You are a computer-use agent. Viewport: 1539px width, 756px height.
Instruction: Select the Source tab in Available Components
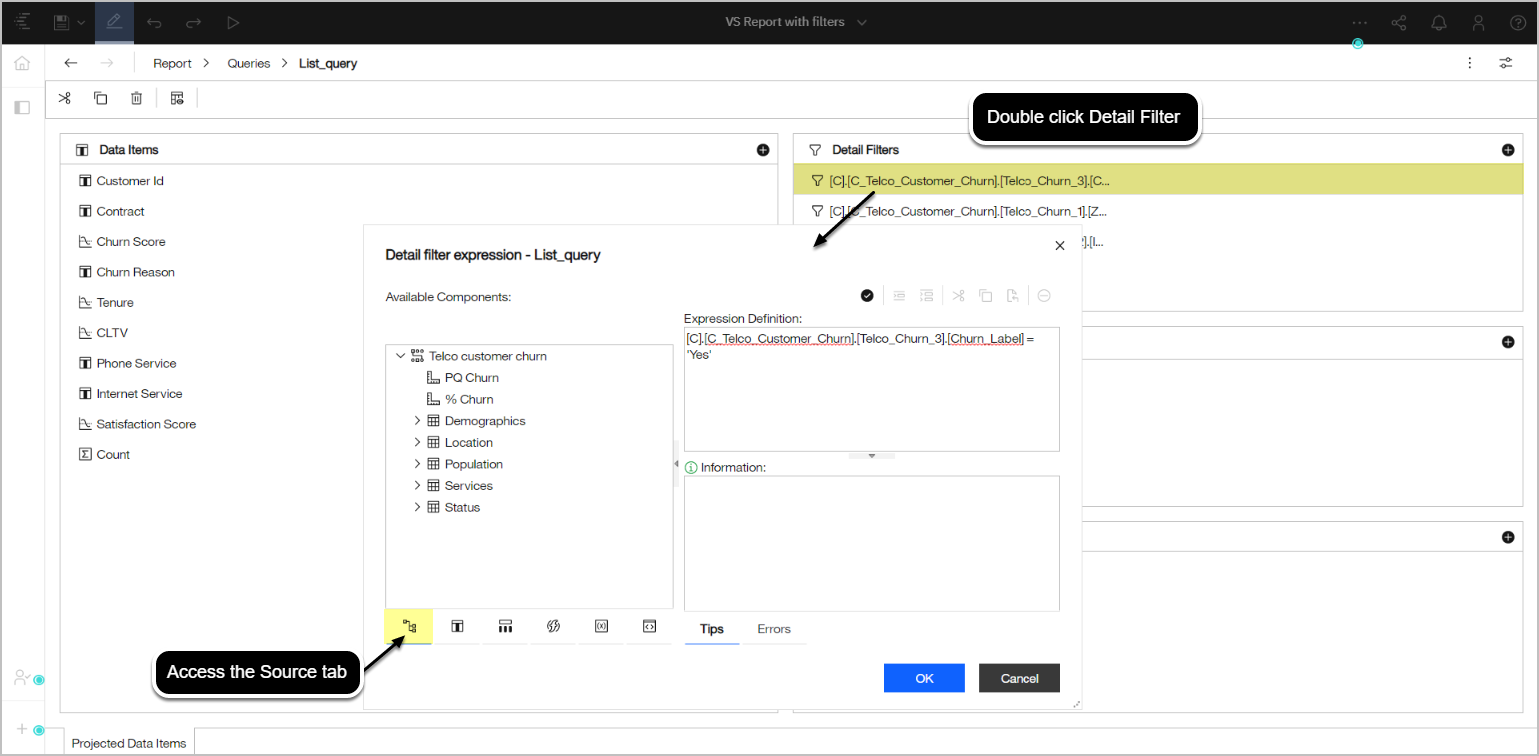pos(409,627)
